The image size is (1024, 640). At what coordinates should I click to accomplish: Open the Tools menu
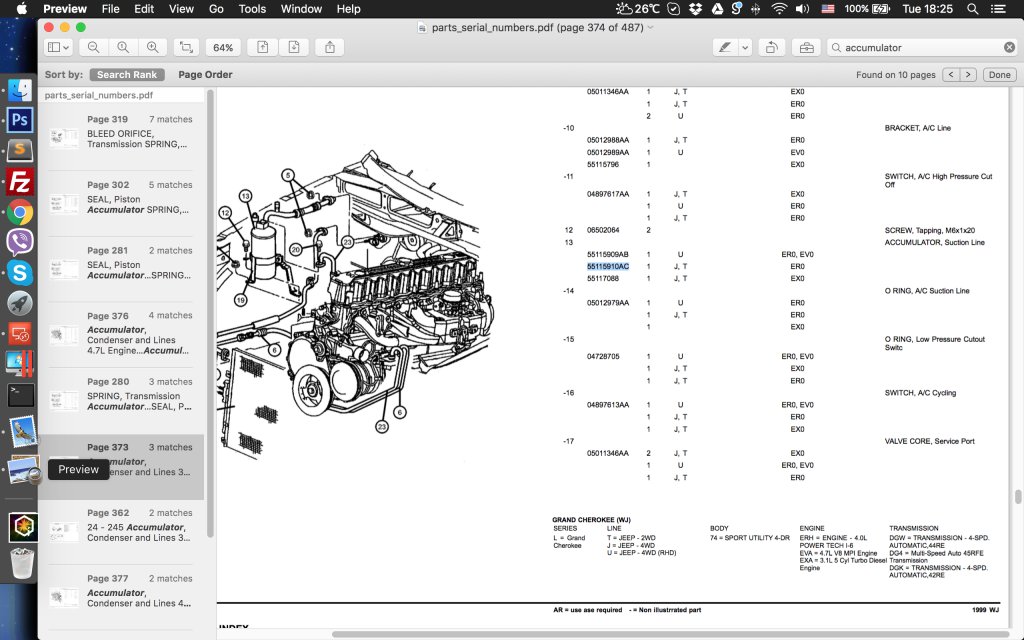tap(252, 8)
